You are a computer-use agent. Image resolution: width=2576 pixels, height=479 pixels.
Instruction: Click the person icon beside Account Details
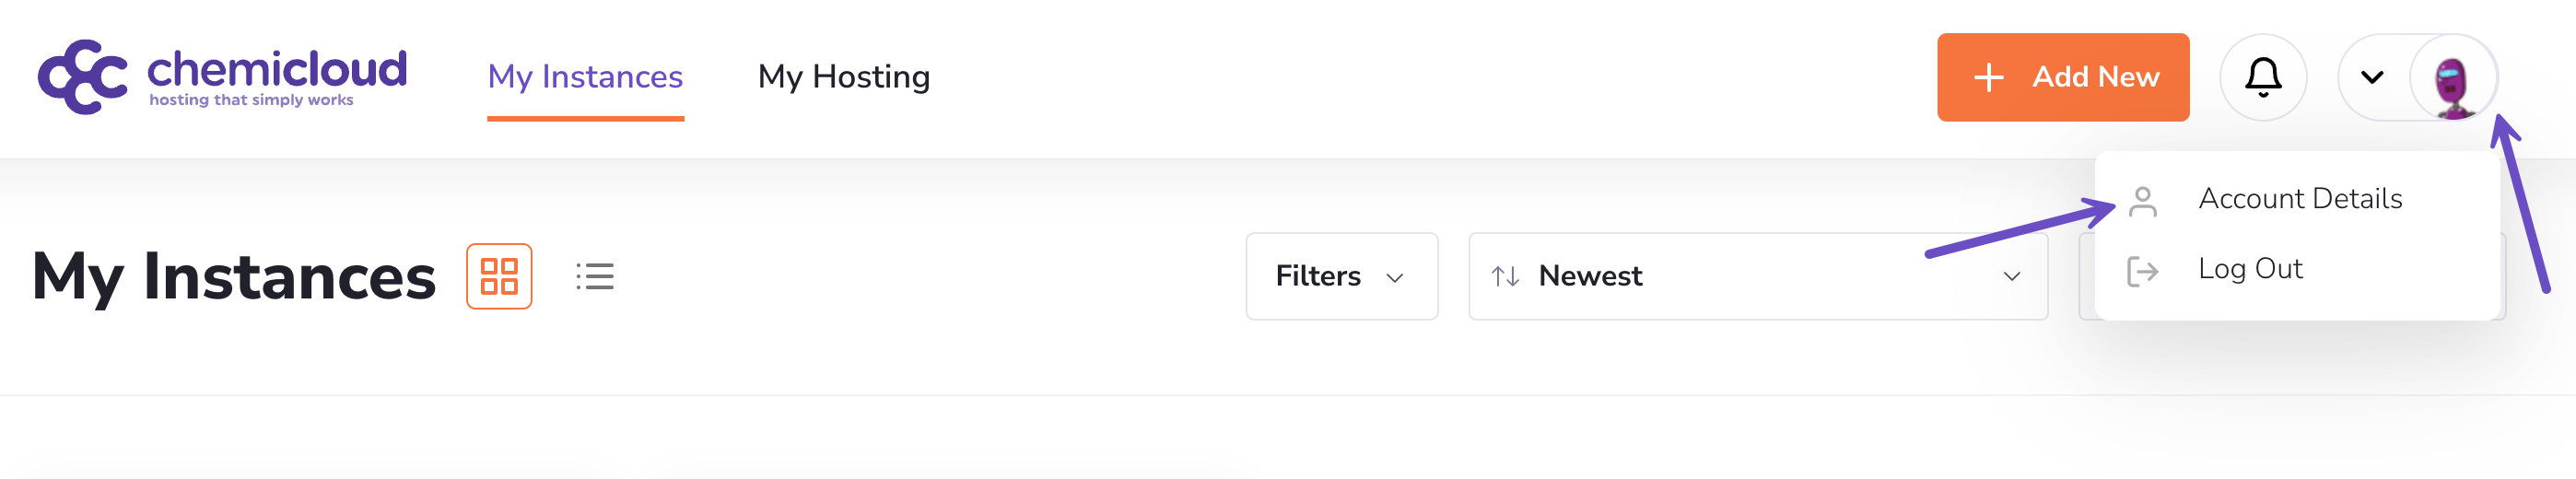click(x=2142, y=202)
